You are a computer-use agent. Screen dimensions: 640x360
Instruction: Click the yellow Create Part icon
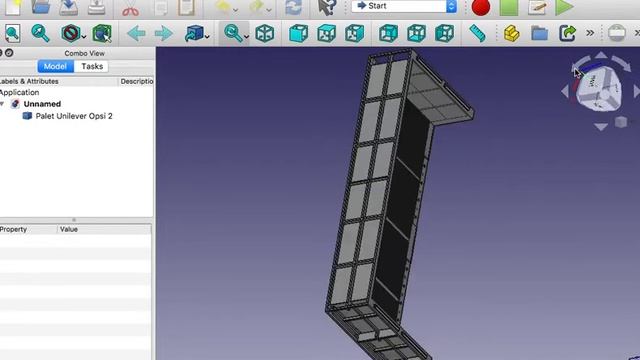pos(511,33)
